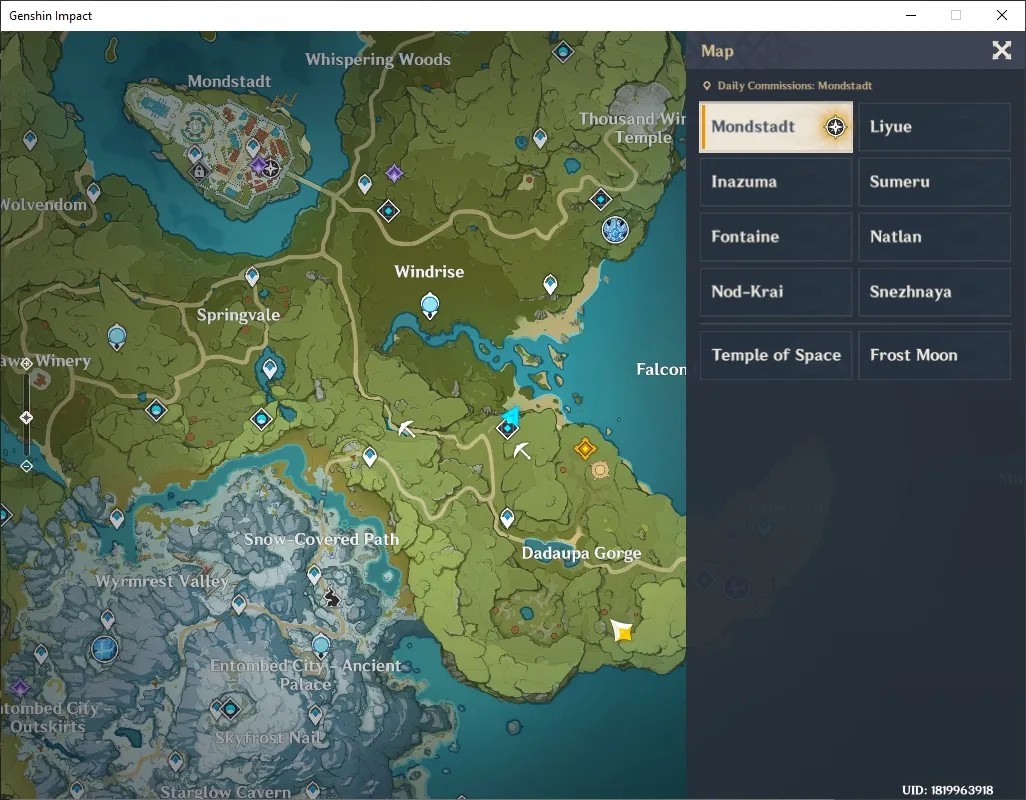Click the round domain icon by east coast
1026x800 pixels.
coord(615,230)
